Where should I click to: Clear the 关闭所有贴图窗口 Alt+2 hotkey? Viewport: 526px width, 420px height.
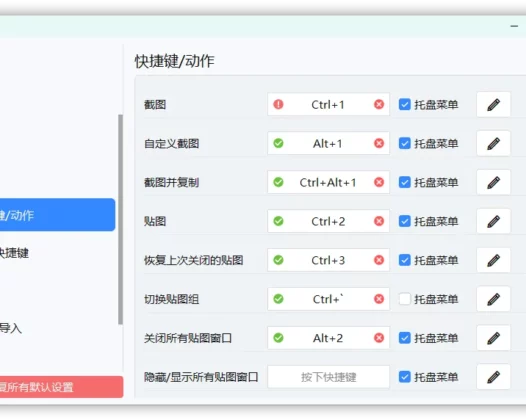(379, 338)
